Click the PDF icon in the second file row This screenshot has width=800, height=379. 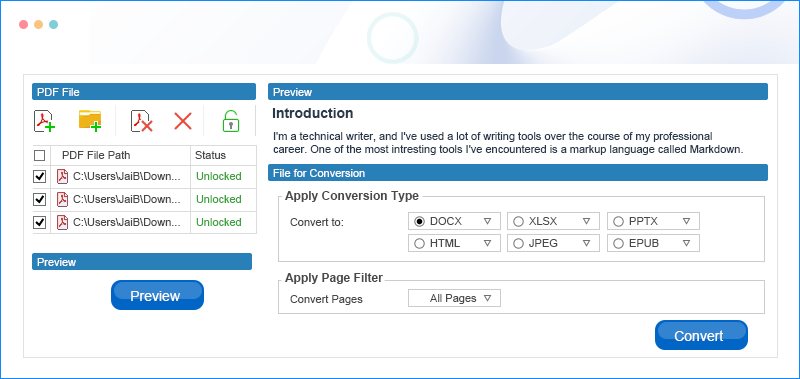(x=62, y=199)
